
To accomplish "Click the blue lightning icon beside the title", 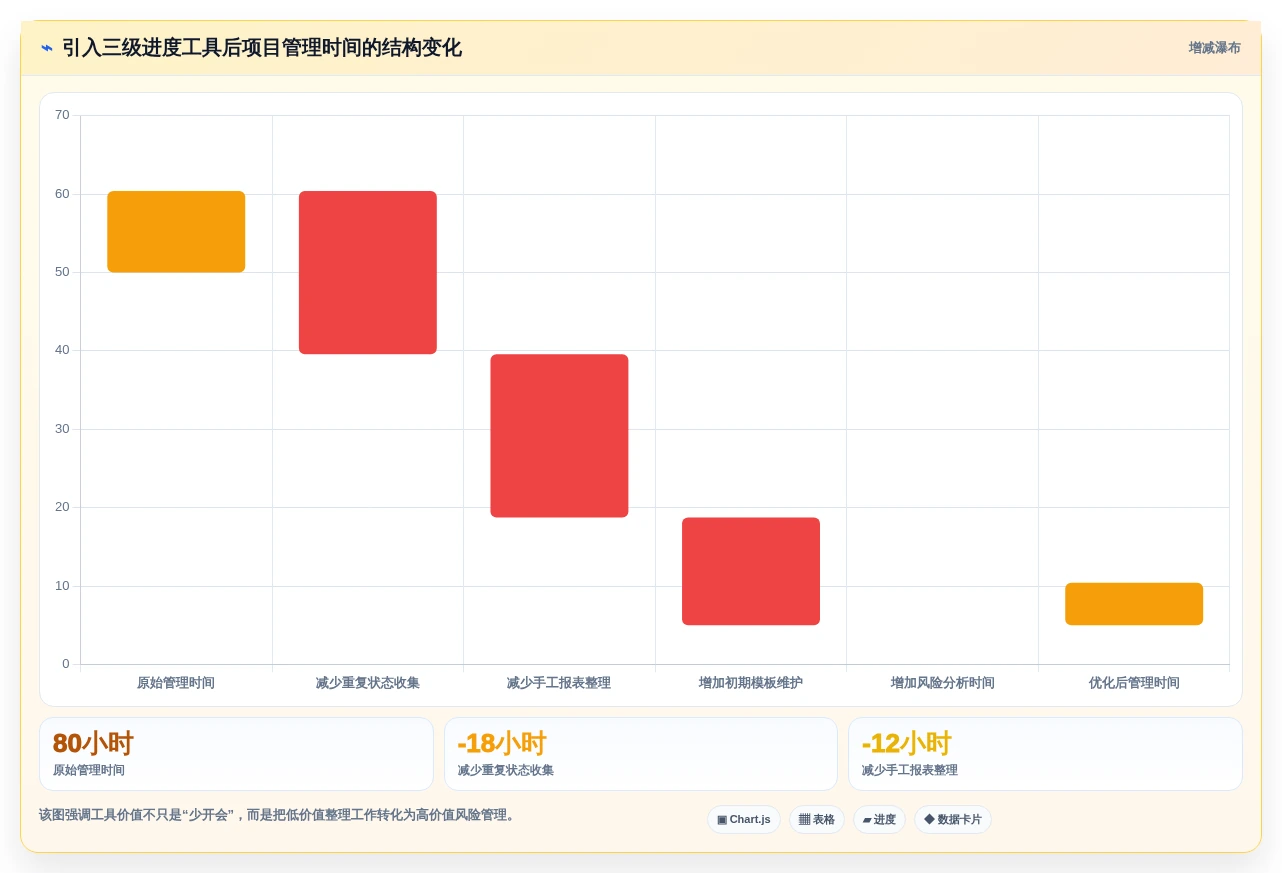I will pos(47,48).
